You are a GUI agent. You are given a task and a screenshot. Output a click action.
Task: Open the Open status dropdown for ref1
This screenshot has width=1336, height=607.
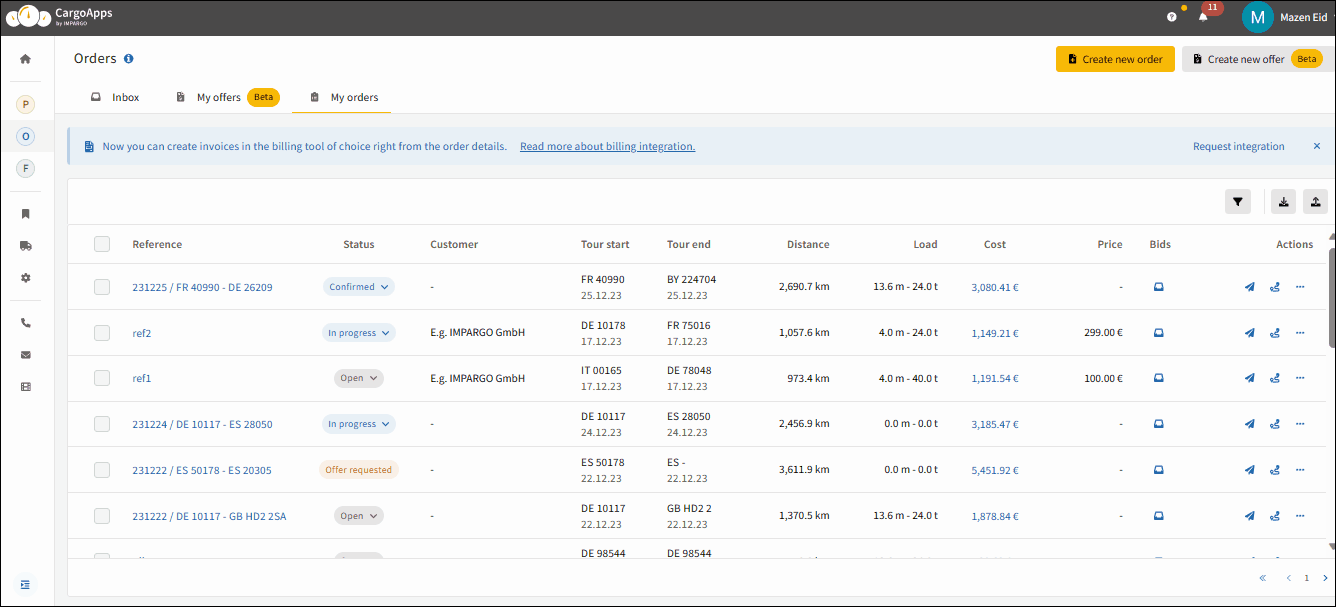tap(359, 378)
